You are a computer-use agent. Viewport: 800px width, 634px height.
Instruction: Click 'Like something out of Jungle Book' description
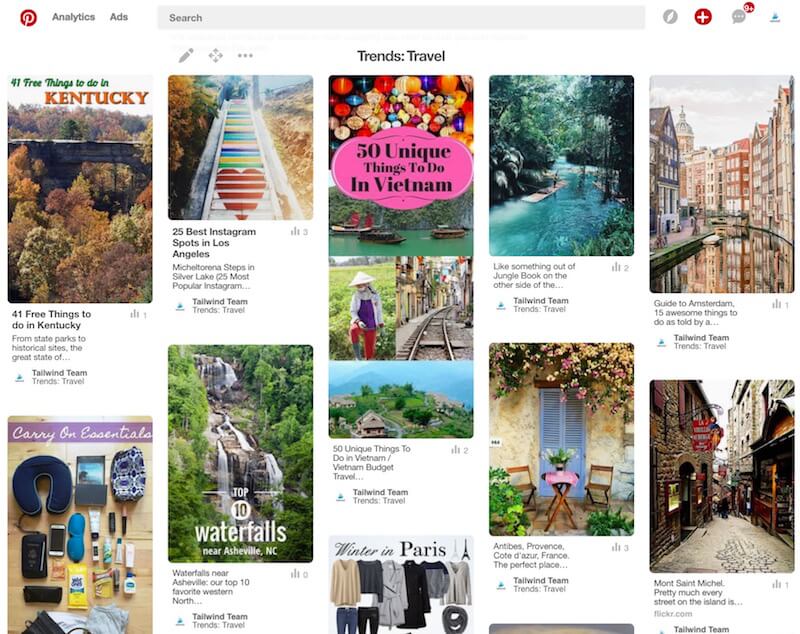click(x=534, y=275)
